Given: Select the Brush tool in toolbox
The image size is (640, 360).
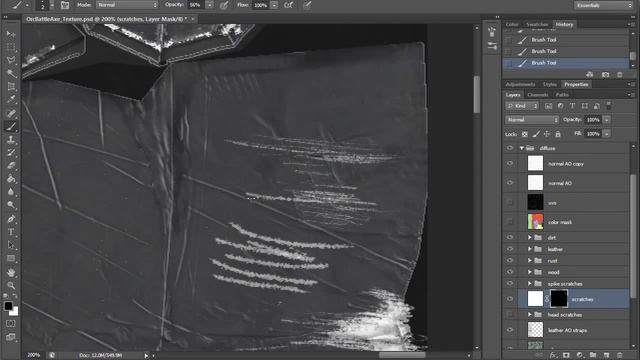Looking at the screenshot, I should [11, 126].
